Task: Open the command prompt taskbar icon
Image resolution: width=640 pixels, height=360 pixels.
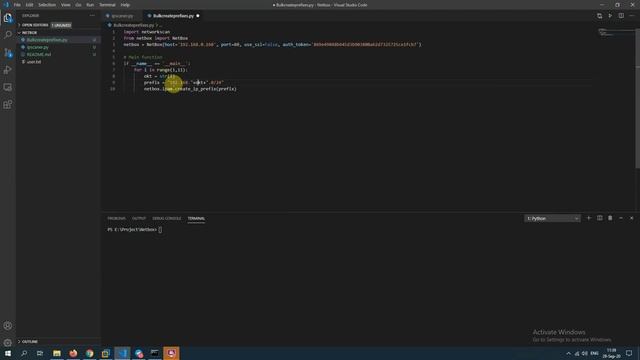Action: (155, 353)
